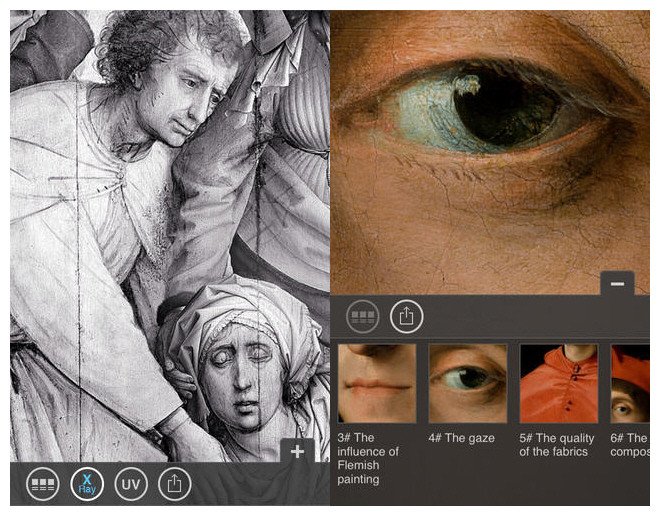Open the partially visible sixth detail thumbnail
660x516 pixels.
pyautogui.click(x=630, y=383)
